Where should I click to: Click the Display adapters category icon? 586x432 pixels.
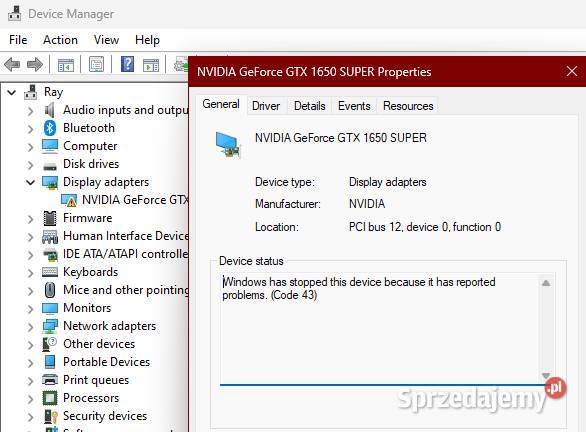coord(50,182)
